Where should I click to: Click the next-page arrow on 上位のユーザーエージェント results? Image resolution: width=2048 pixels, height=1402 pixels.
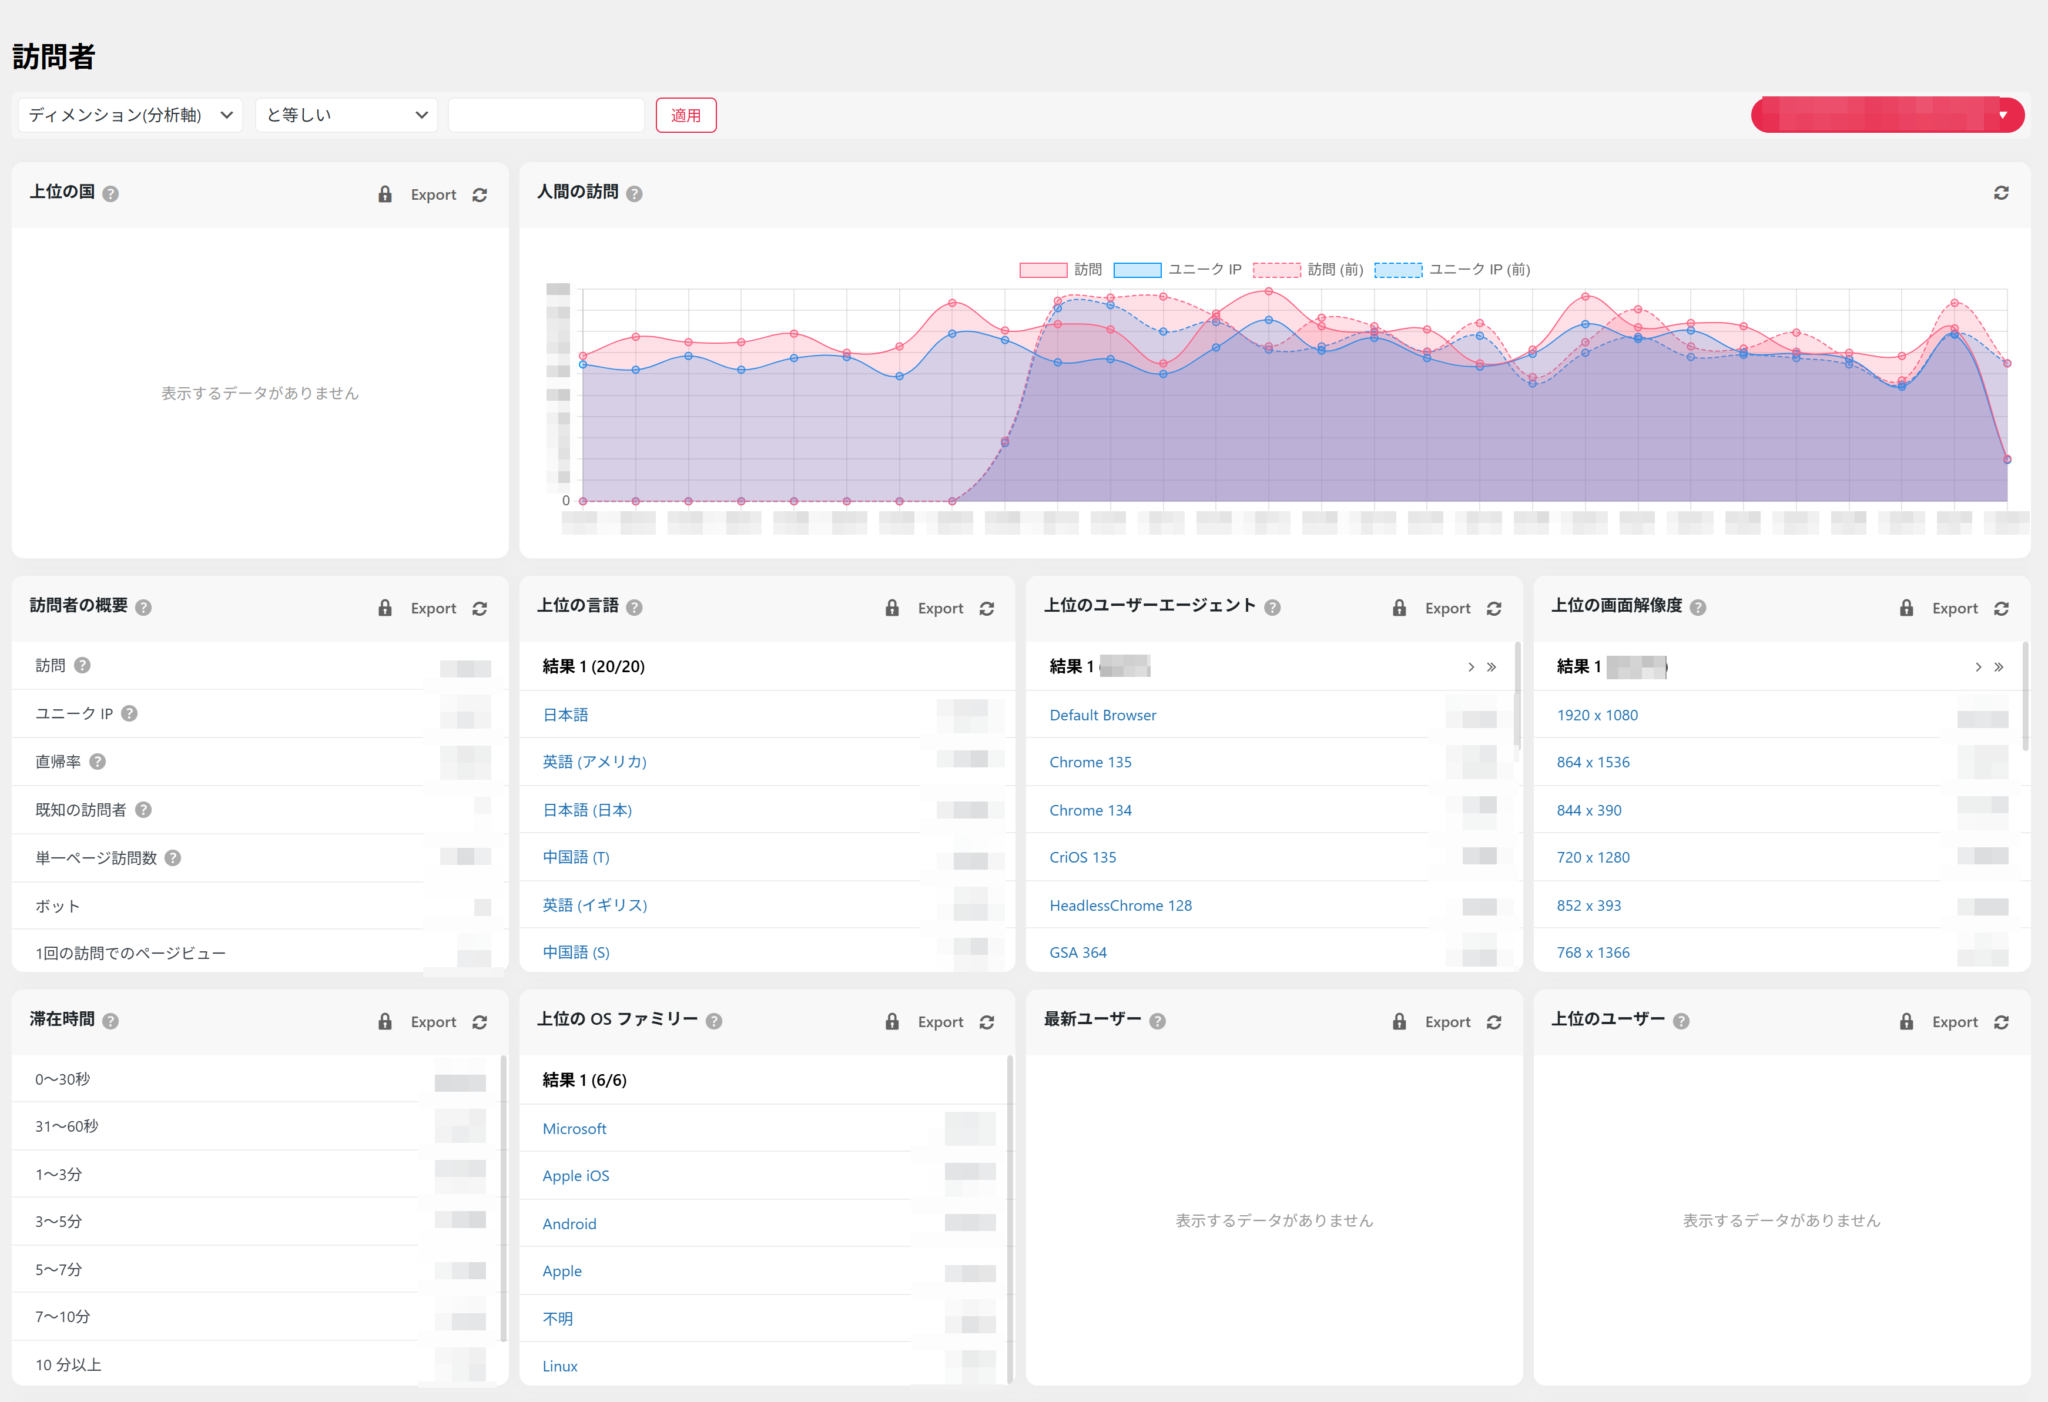click(1470, 666)
